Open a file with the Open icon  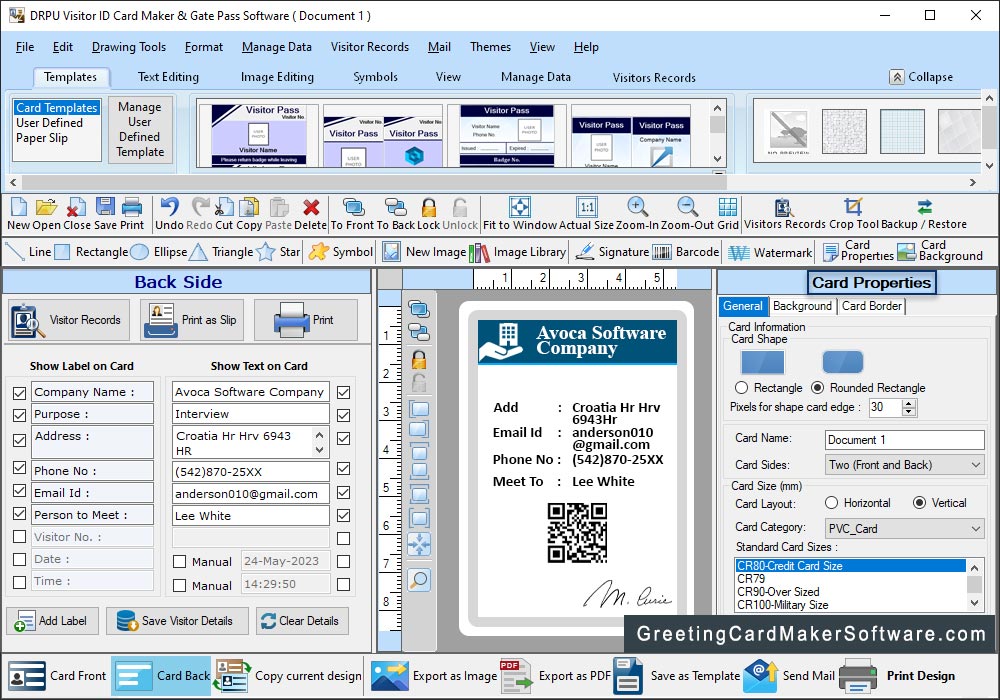[46, 207]
